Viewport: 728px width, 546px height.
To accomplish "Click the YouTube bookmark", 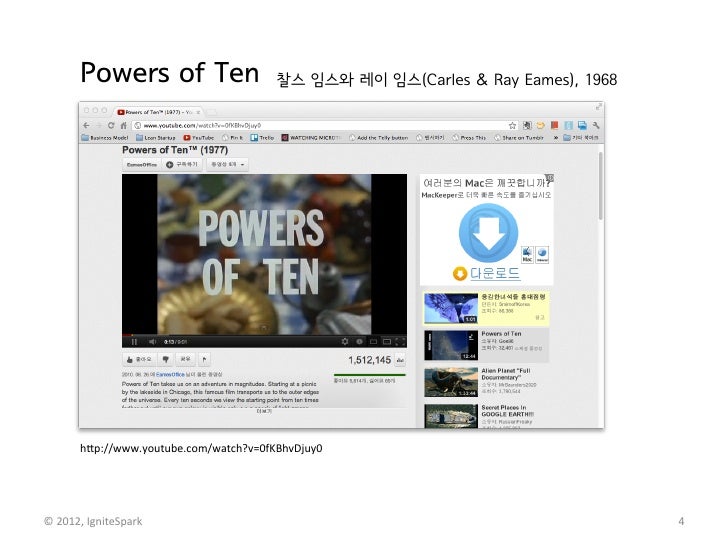I will coord(199,138).
